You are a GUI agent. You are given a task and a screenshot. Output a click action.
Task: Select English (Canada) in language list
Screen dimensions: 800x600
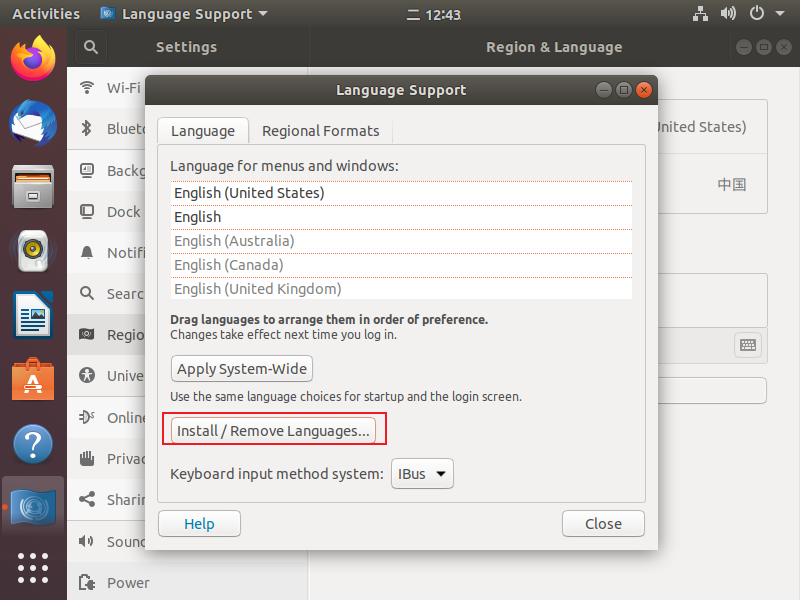[402, 265]
